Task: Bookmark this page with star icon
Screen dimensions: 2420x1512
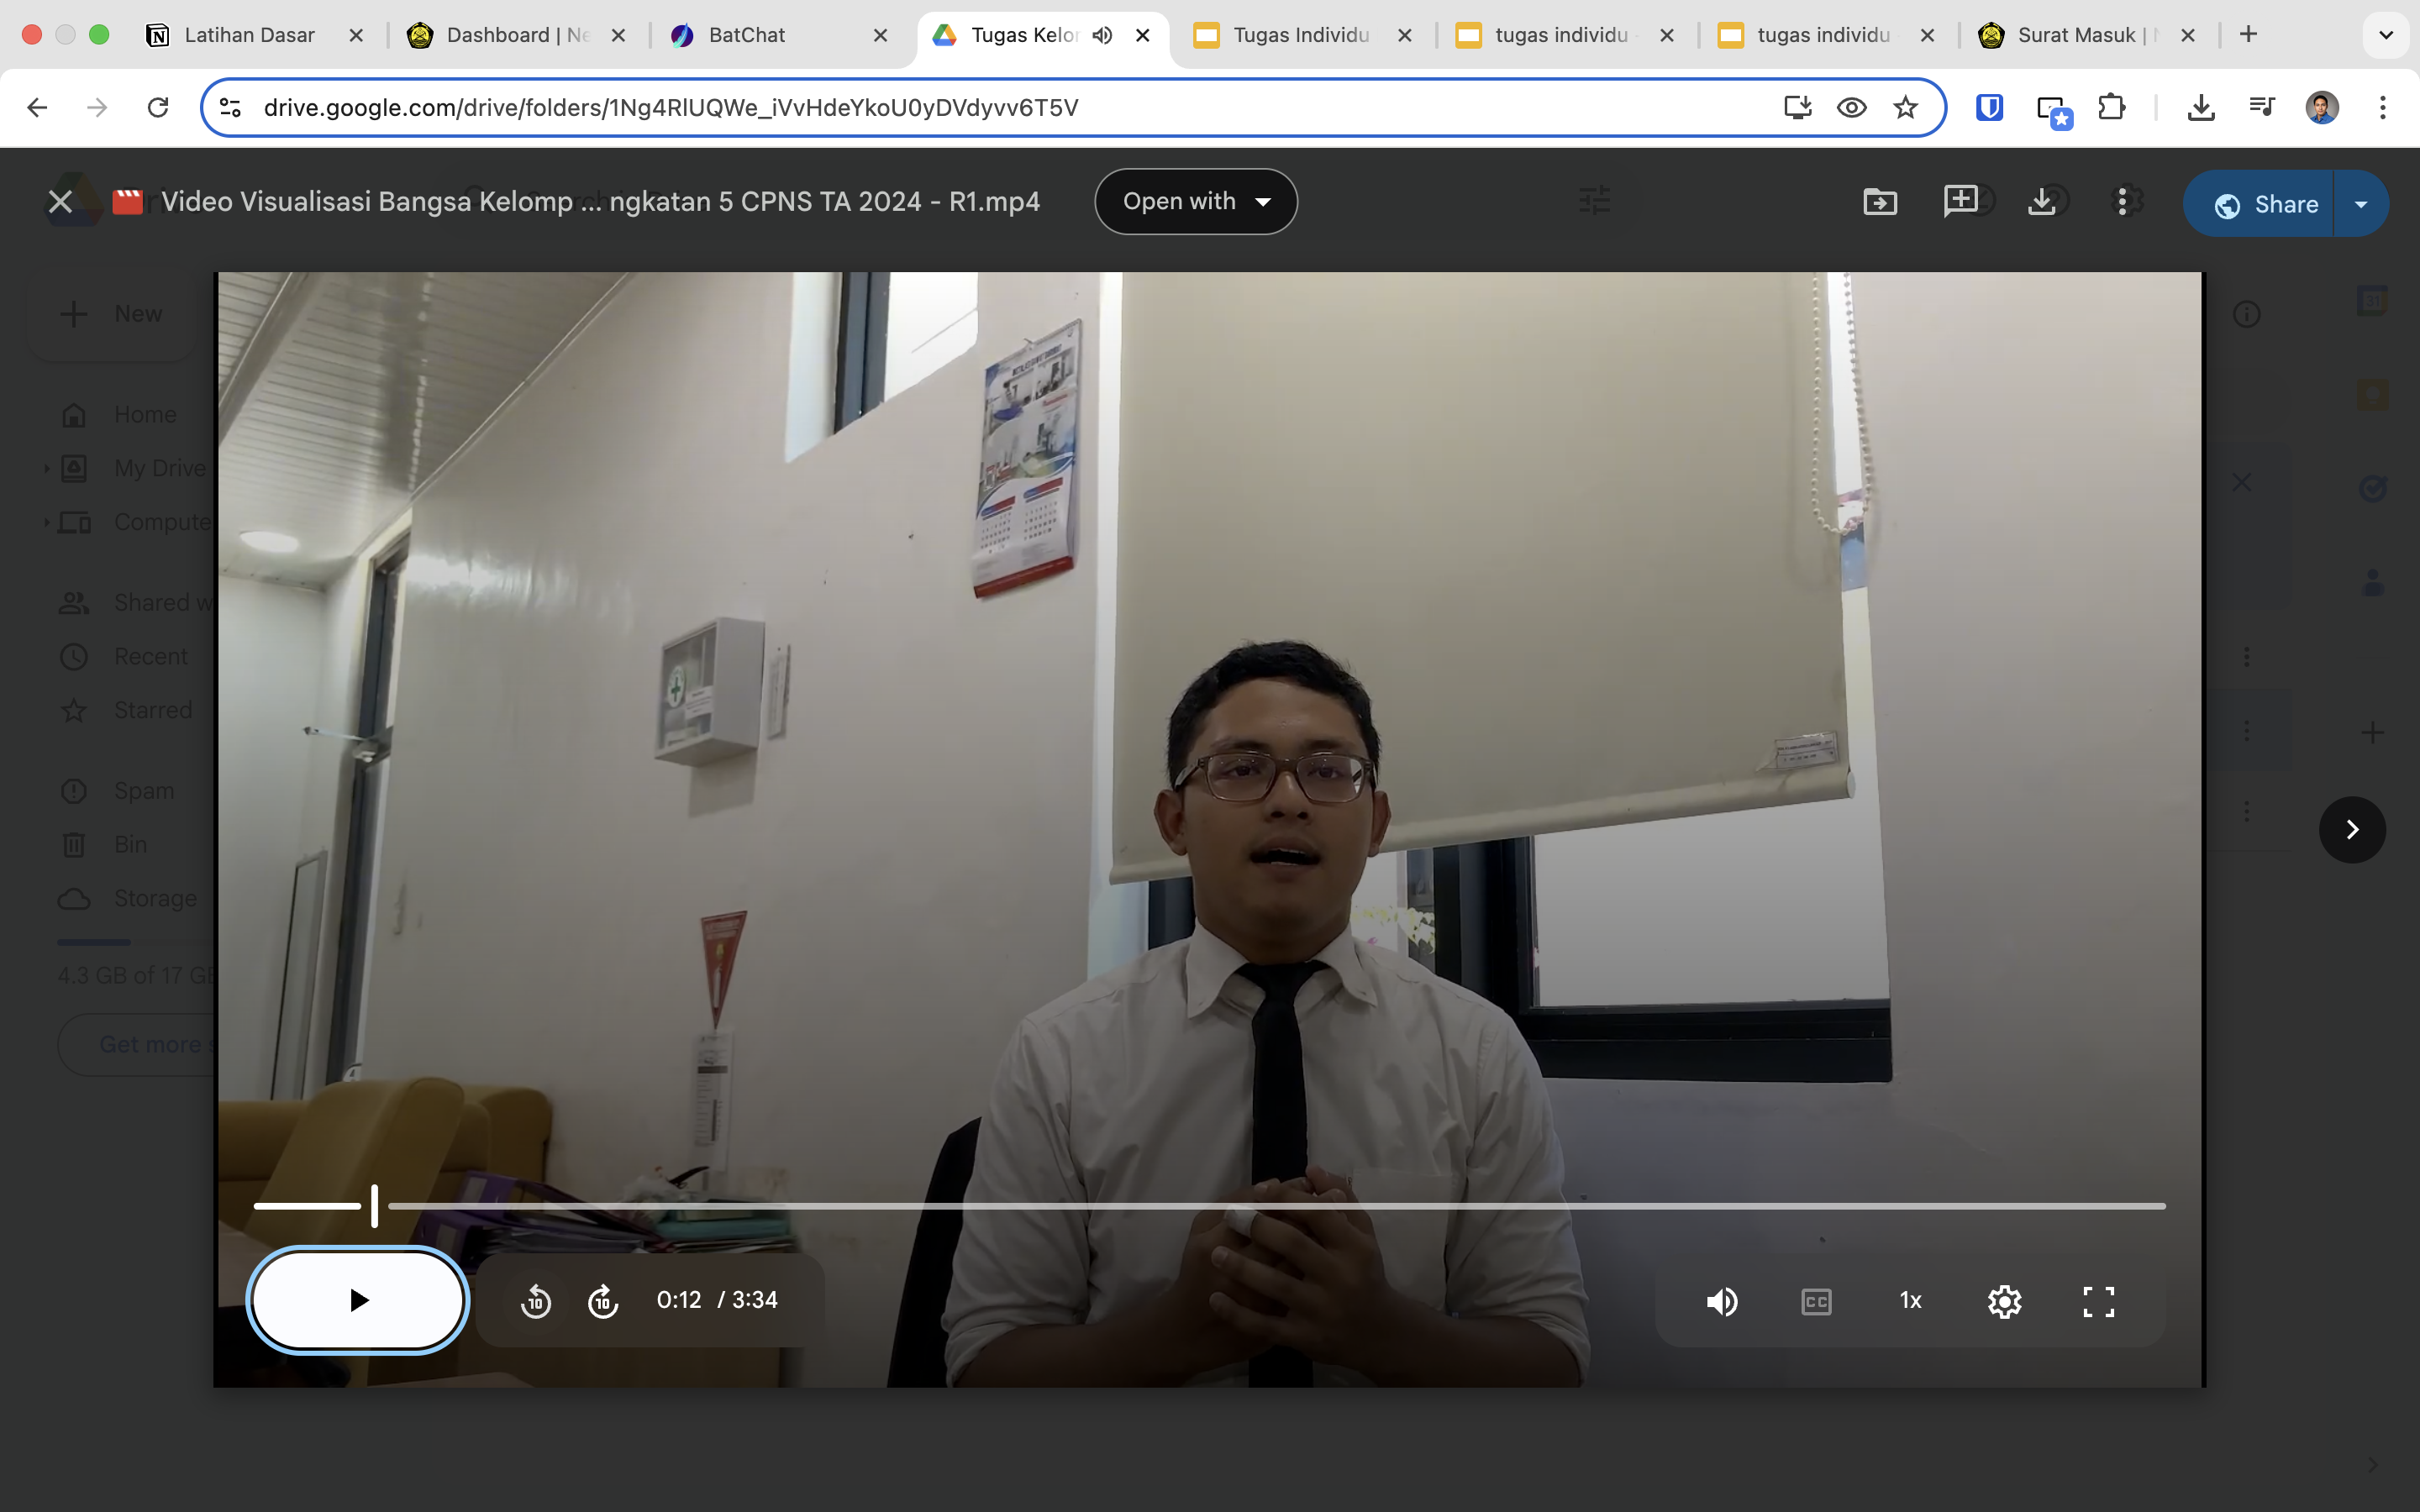Action: point(1905,107)
